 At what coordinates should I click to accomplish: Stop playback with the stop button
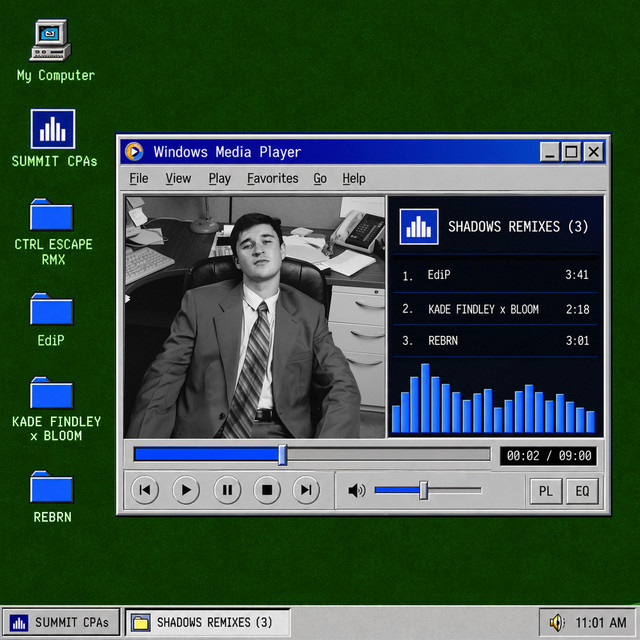267,490
